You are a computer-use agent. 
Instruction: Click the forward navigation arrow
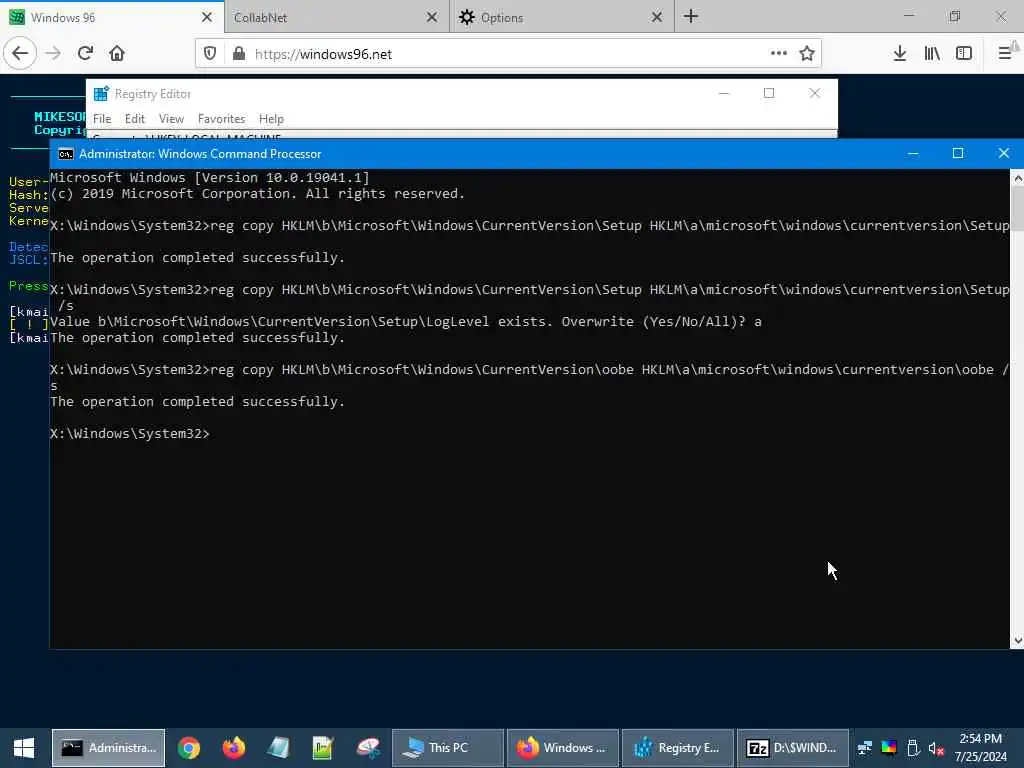tap(54, 54)
